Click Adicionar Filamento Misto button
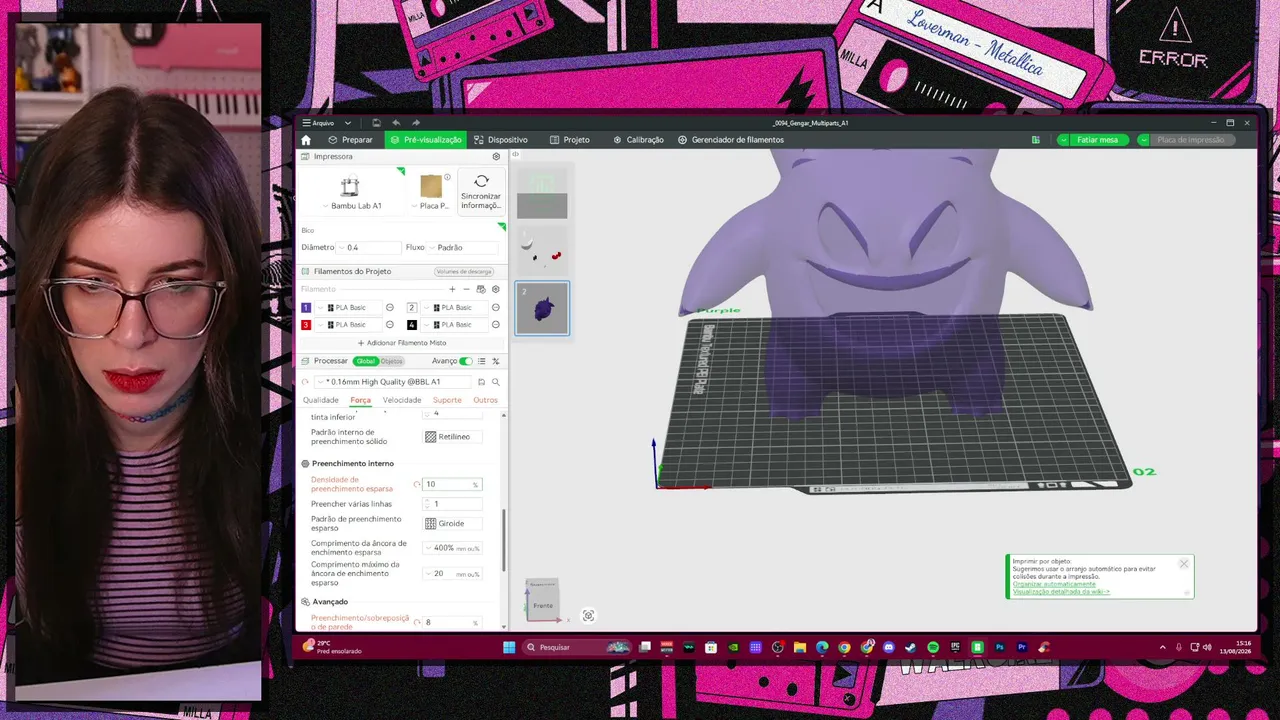Screen dimensions: 1280x720 point(402,343)
